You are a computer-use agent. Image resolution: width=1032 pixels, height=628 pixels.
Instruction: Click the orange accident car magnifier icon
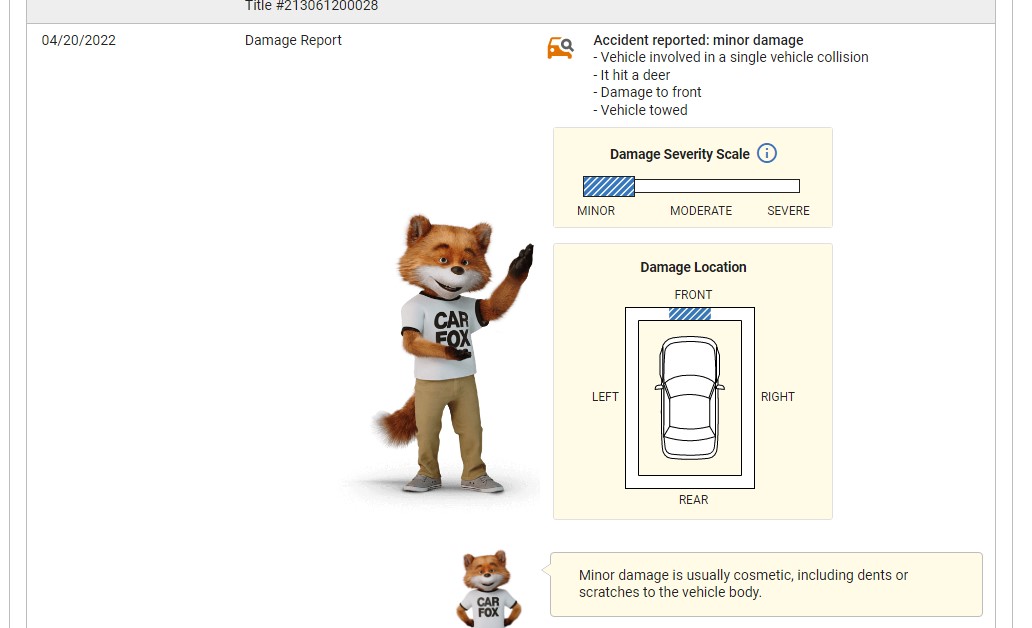pos(560,48)
